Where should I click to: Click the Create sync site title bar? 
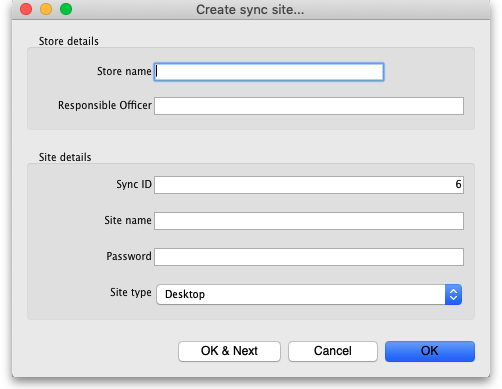click(x=250, y=10)
